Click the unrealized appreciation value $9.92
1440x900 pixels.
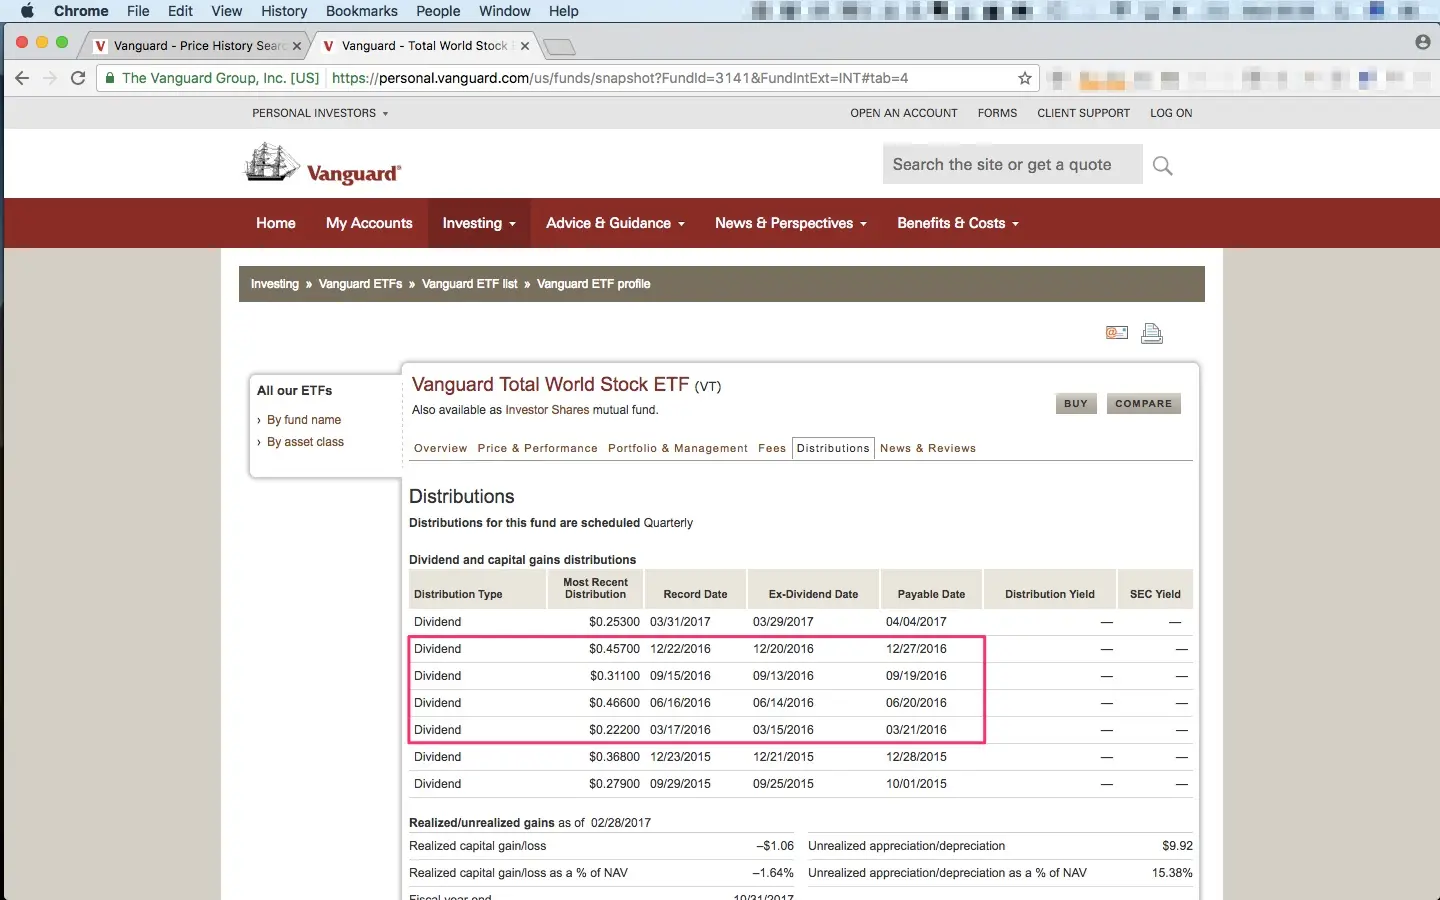pos(1177,846)
